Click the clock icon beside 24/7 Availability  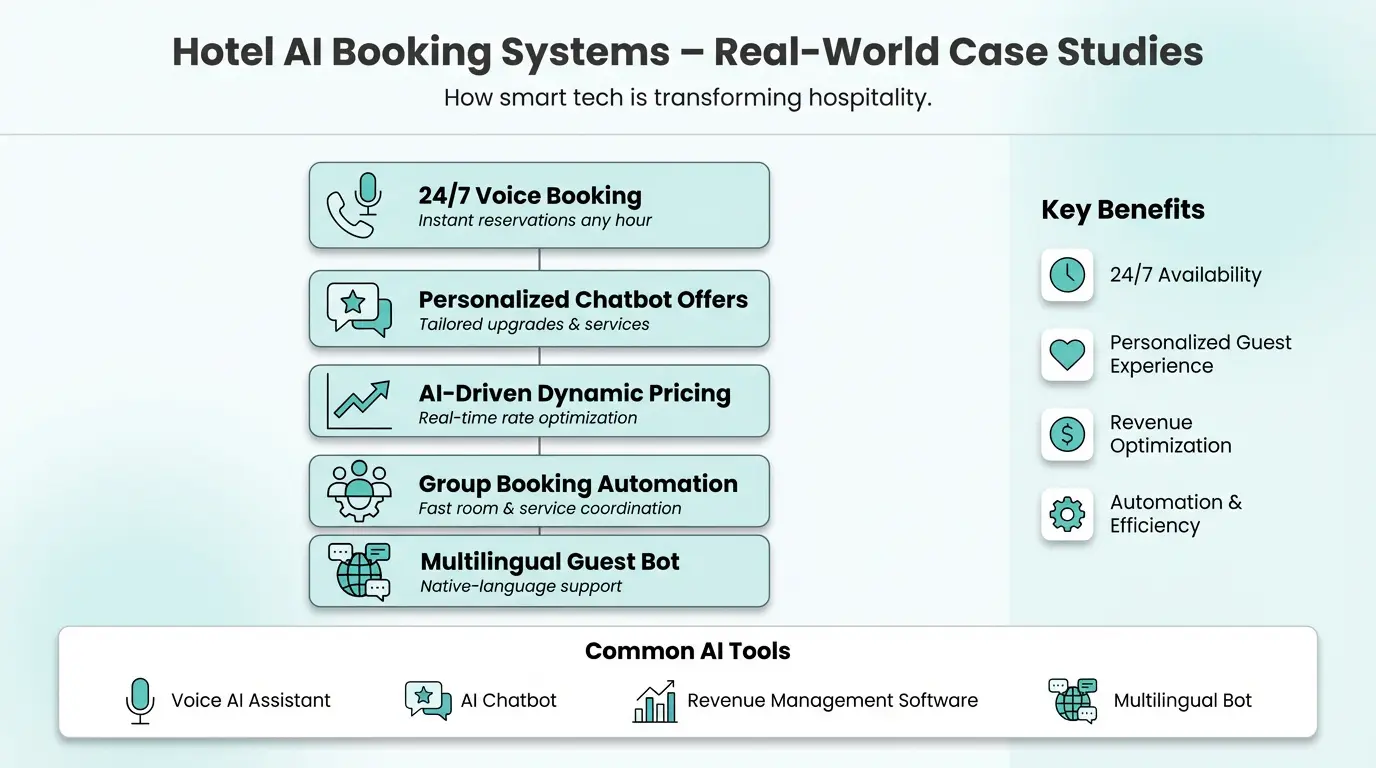tap(1067, 275)
